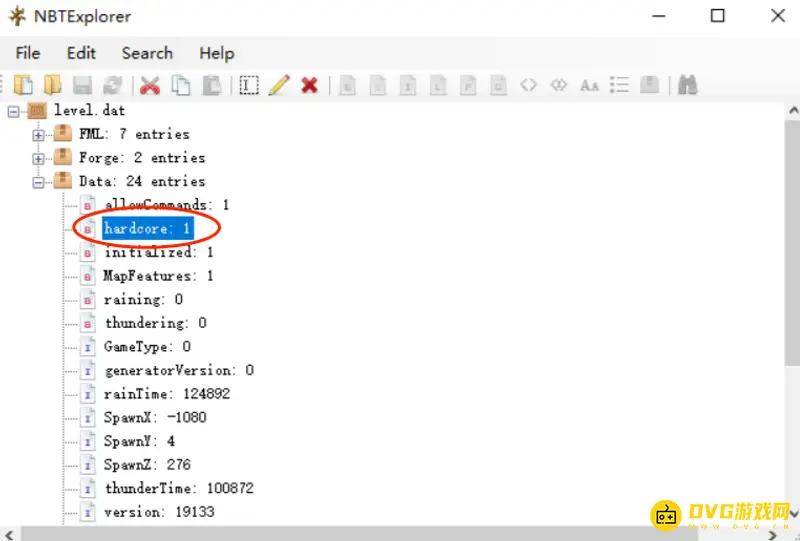Collapse the level.dat root node

click(14, 110)
